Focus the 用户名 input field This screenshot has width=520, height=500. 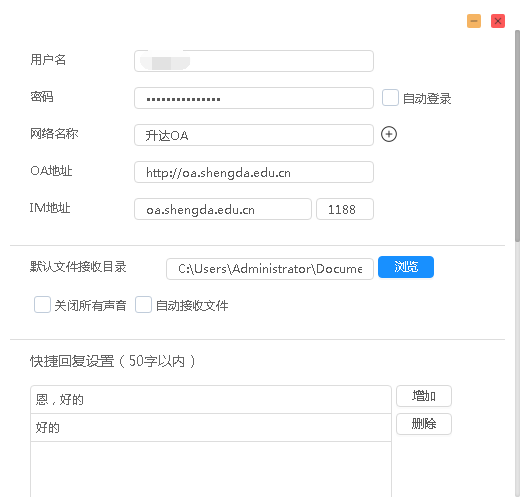(254, 61)
